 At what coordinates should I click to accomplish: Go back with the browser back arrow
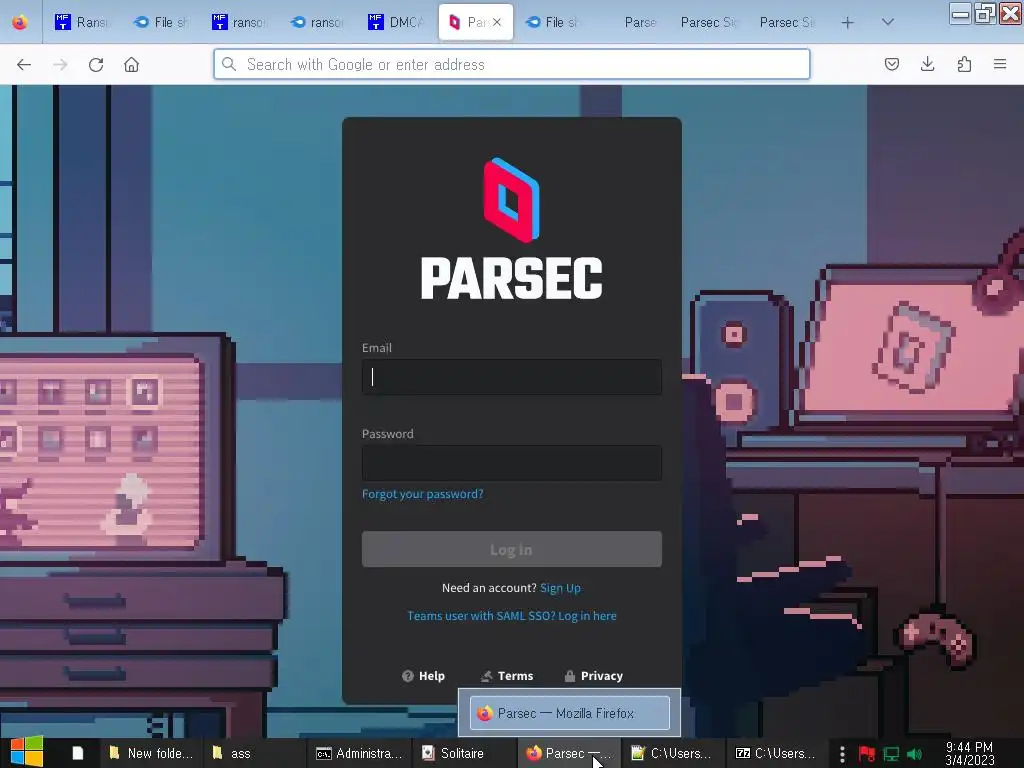tap(24, 65)
